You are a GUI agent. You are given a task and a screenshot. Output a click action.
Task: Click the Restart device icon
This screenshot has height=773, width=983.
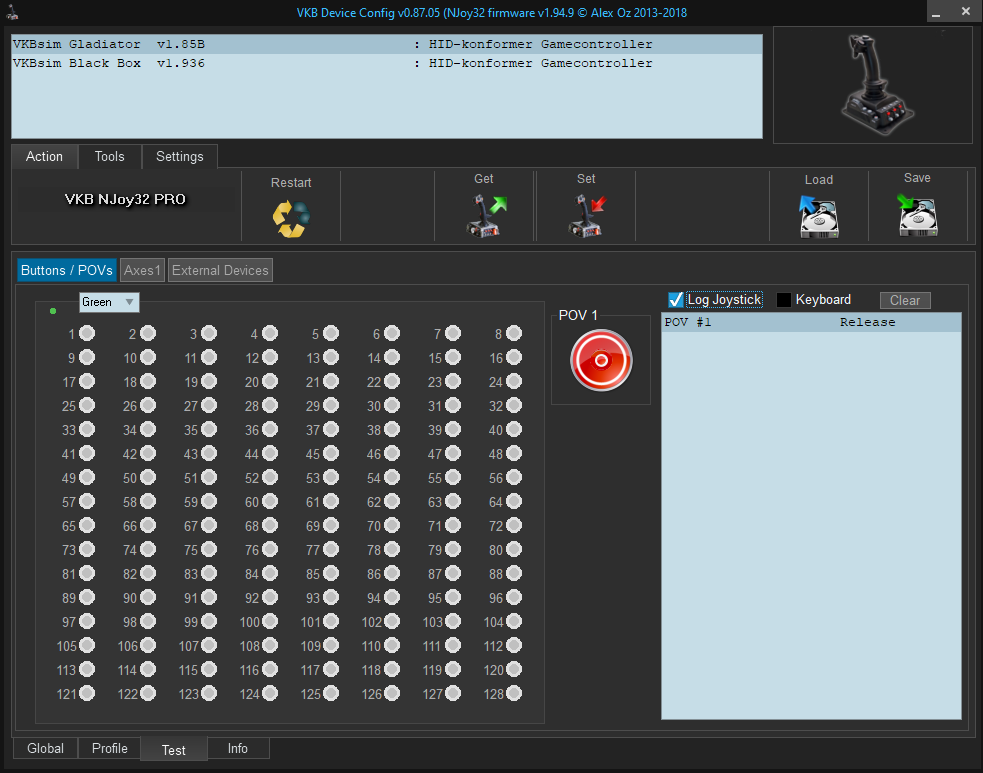pyautogui.click(x=291, y=217)
